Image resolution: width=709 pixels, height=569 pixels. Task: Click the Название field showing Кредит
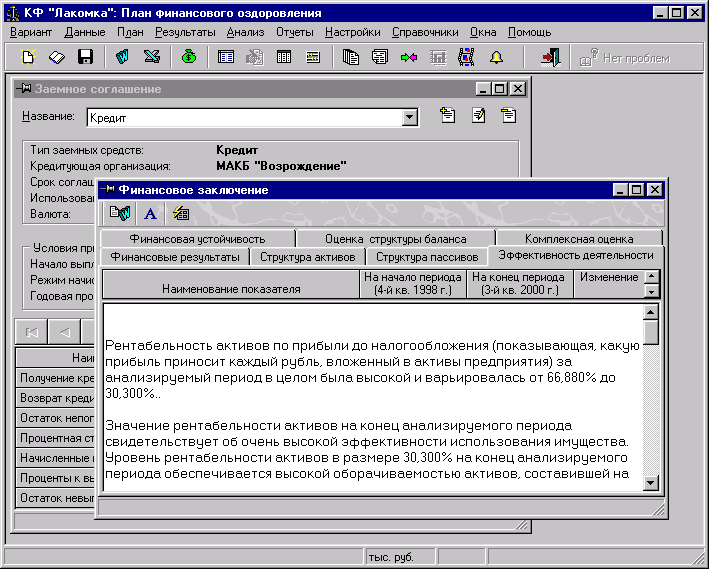click(x=244, y=118)
